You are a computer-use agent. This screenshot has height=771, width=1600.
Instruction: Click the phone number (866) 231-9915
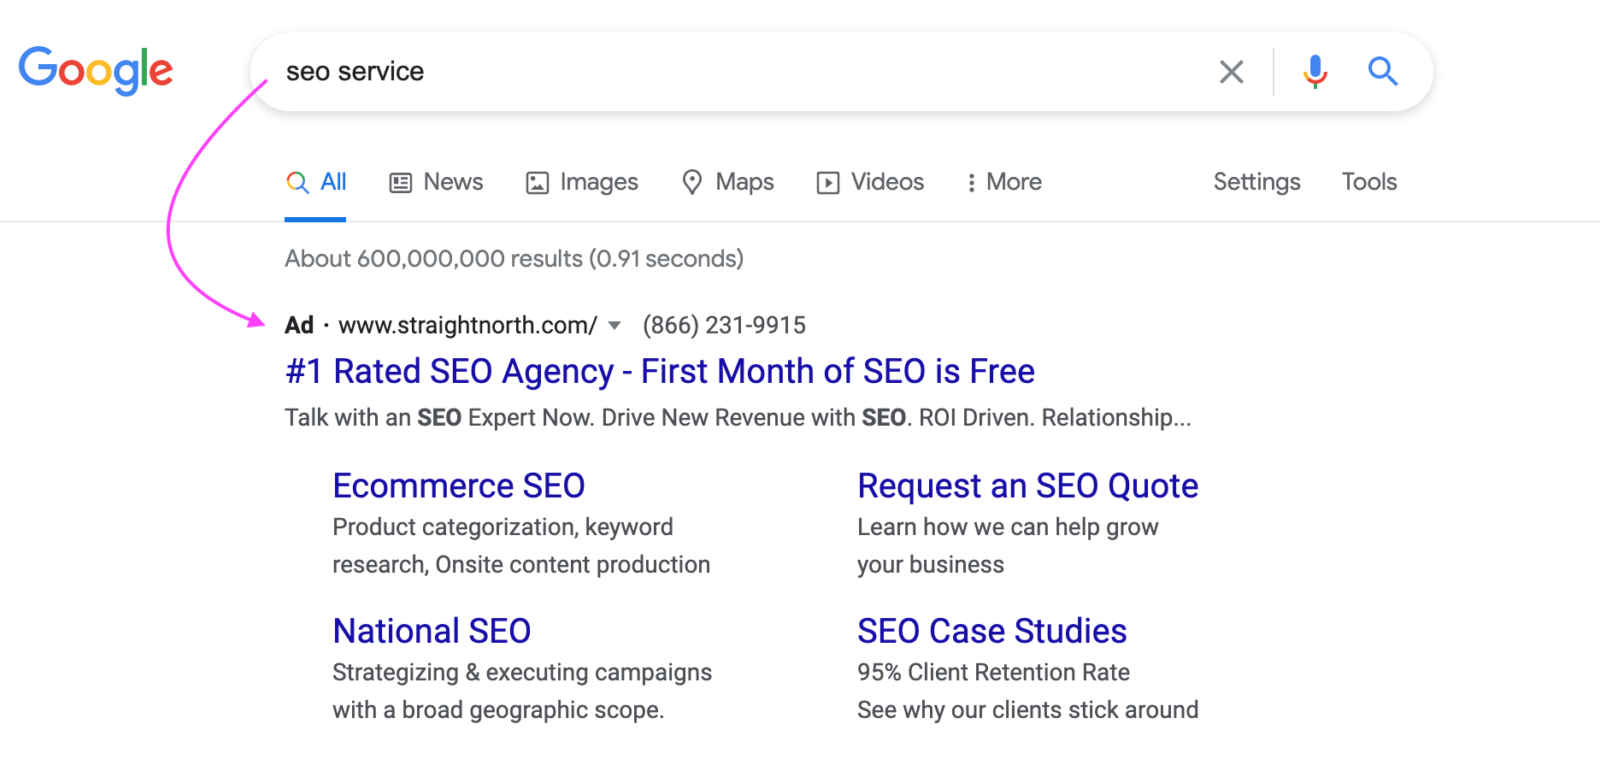click(724, 325)
